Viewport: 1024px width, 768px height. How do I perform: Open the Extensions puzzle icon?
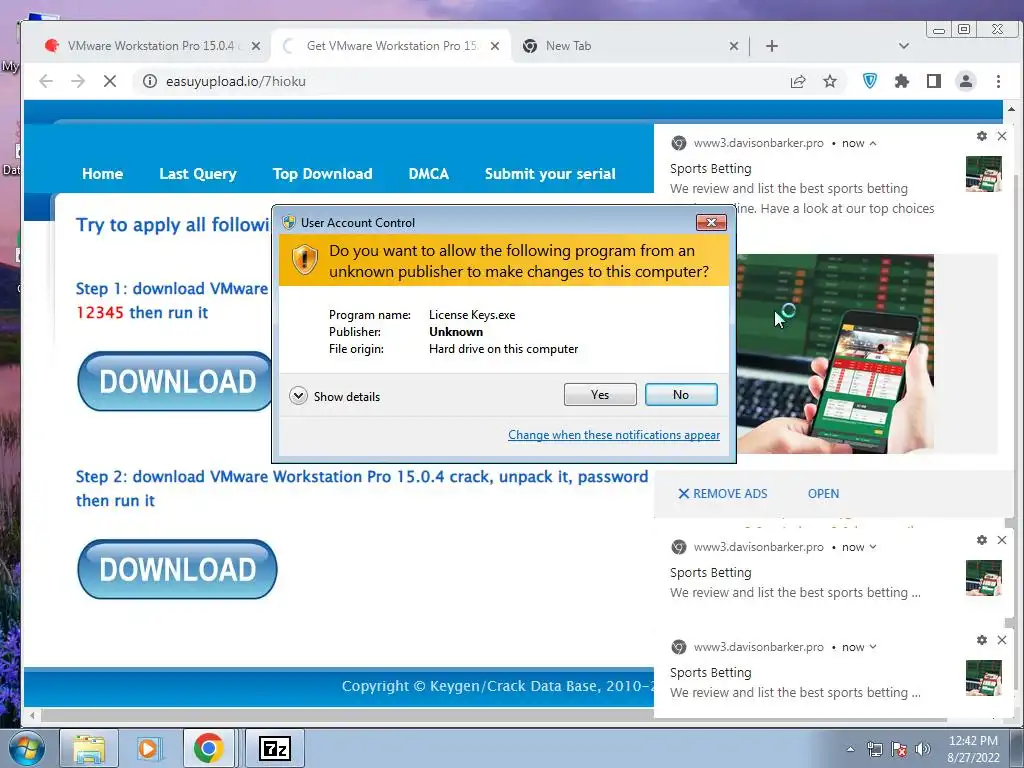tap(901, 81)
